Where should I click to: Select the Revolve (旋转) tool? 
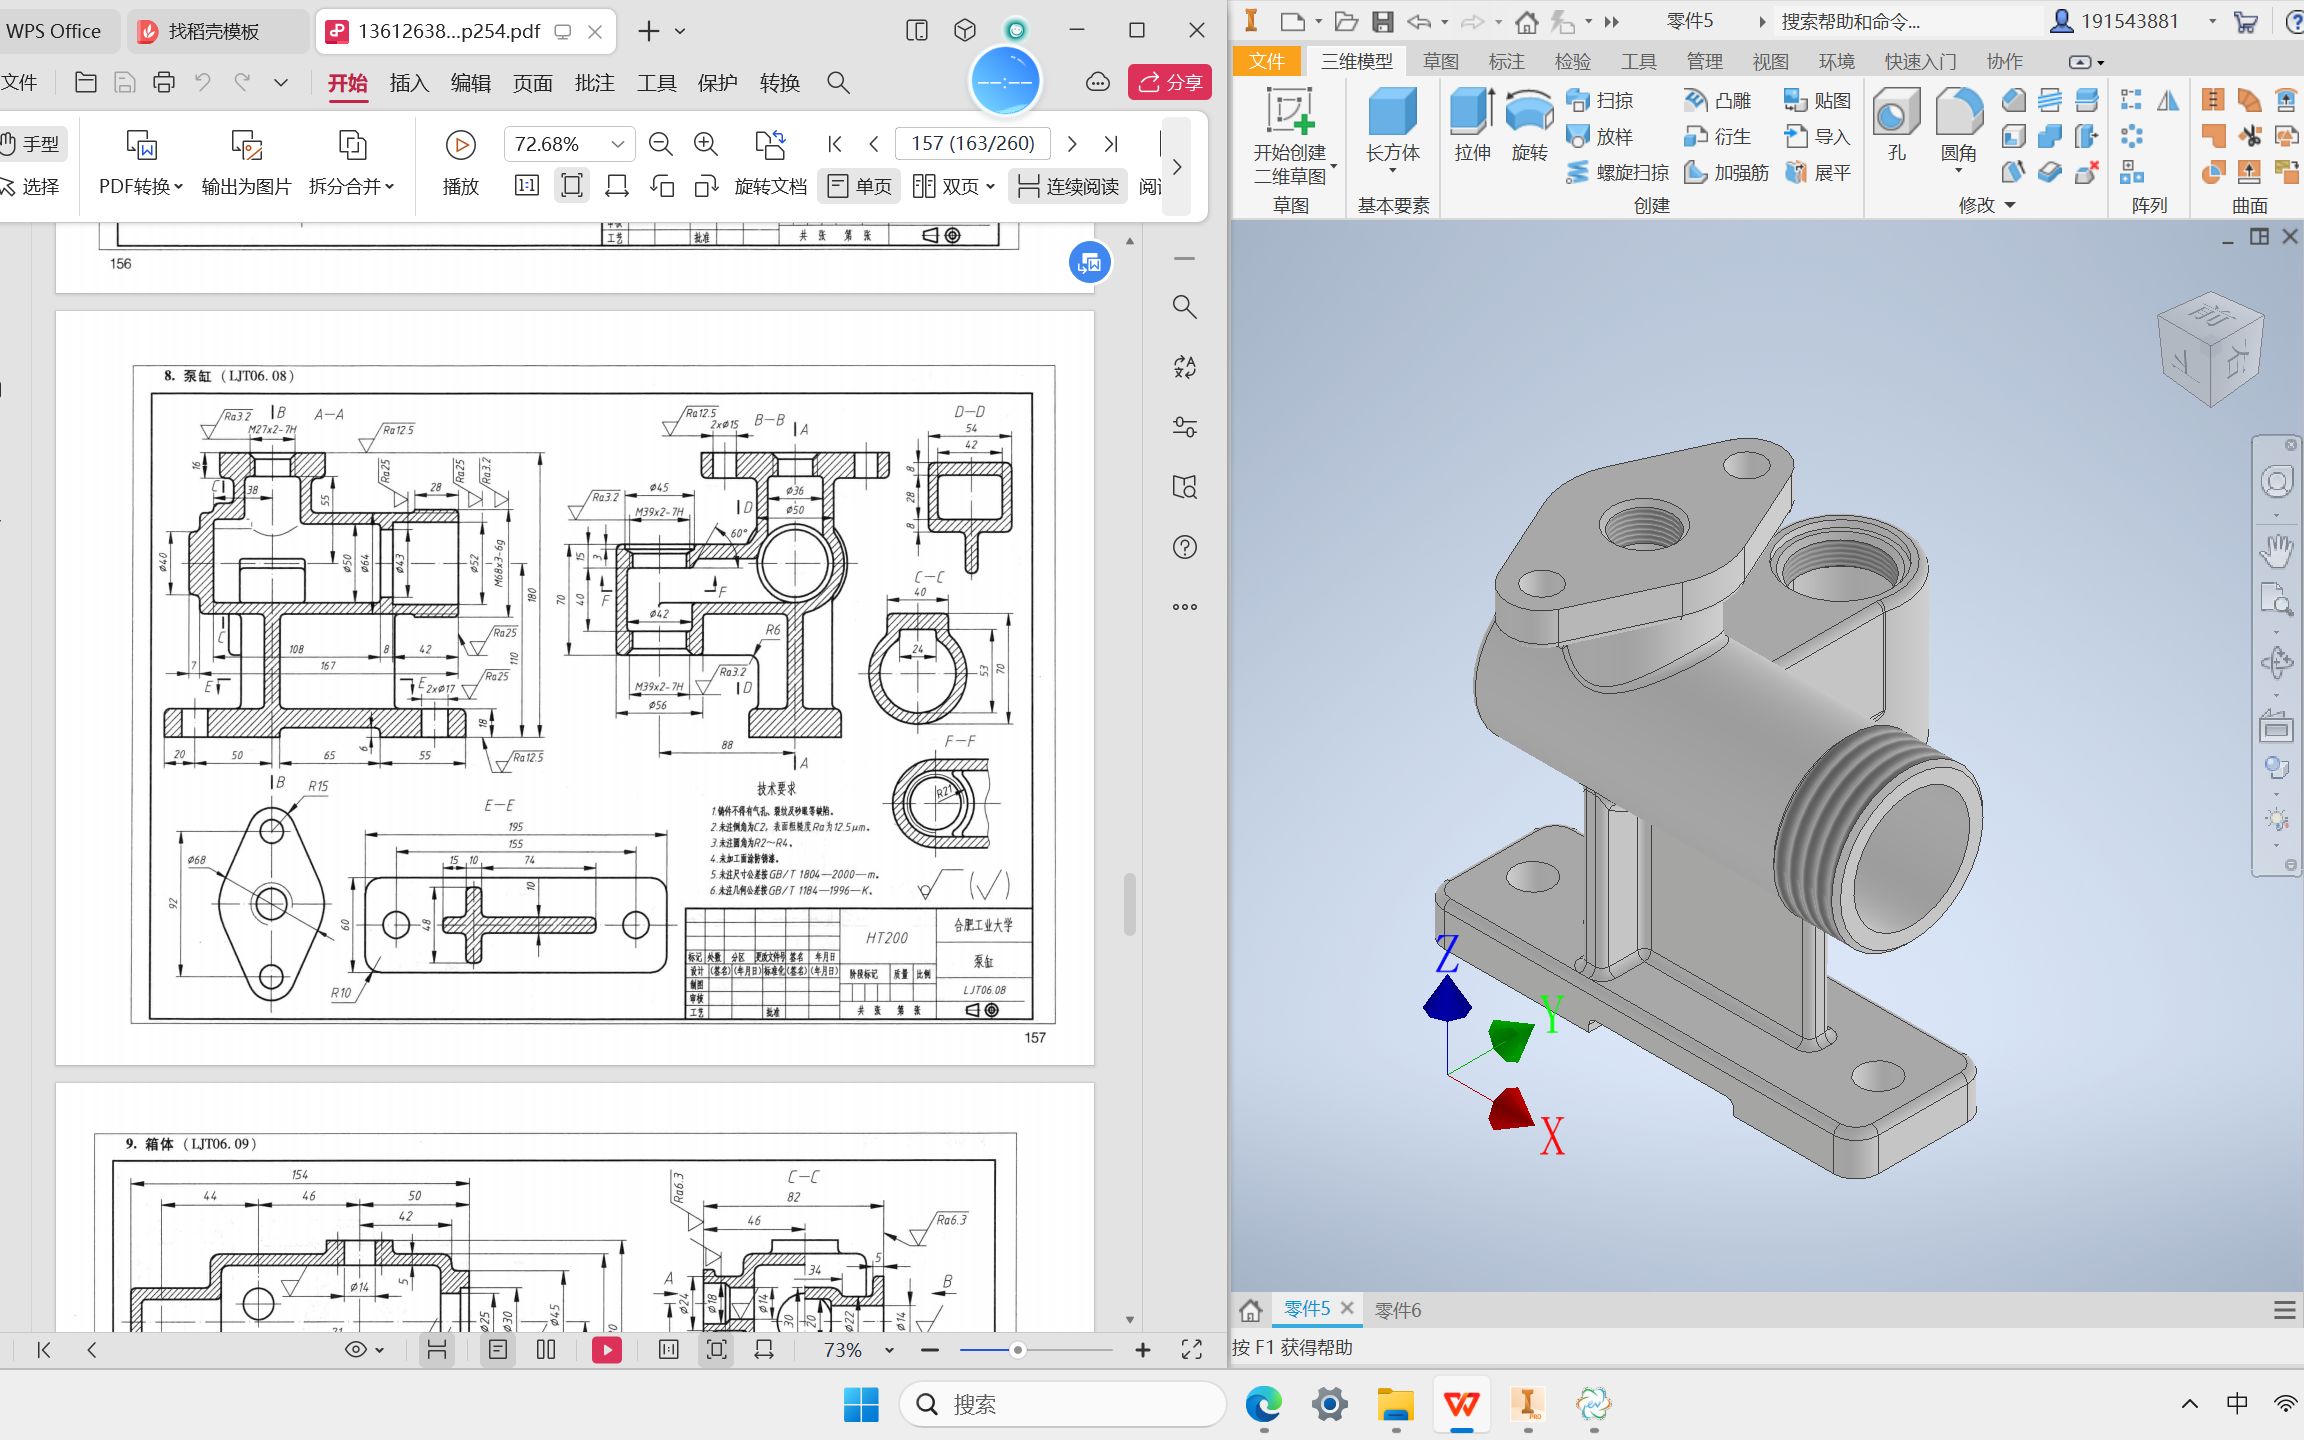(x=1529, y=124)
